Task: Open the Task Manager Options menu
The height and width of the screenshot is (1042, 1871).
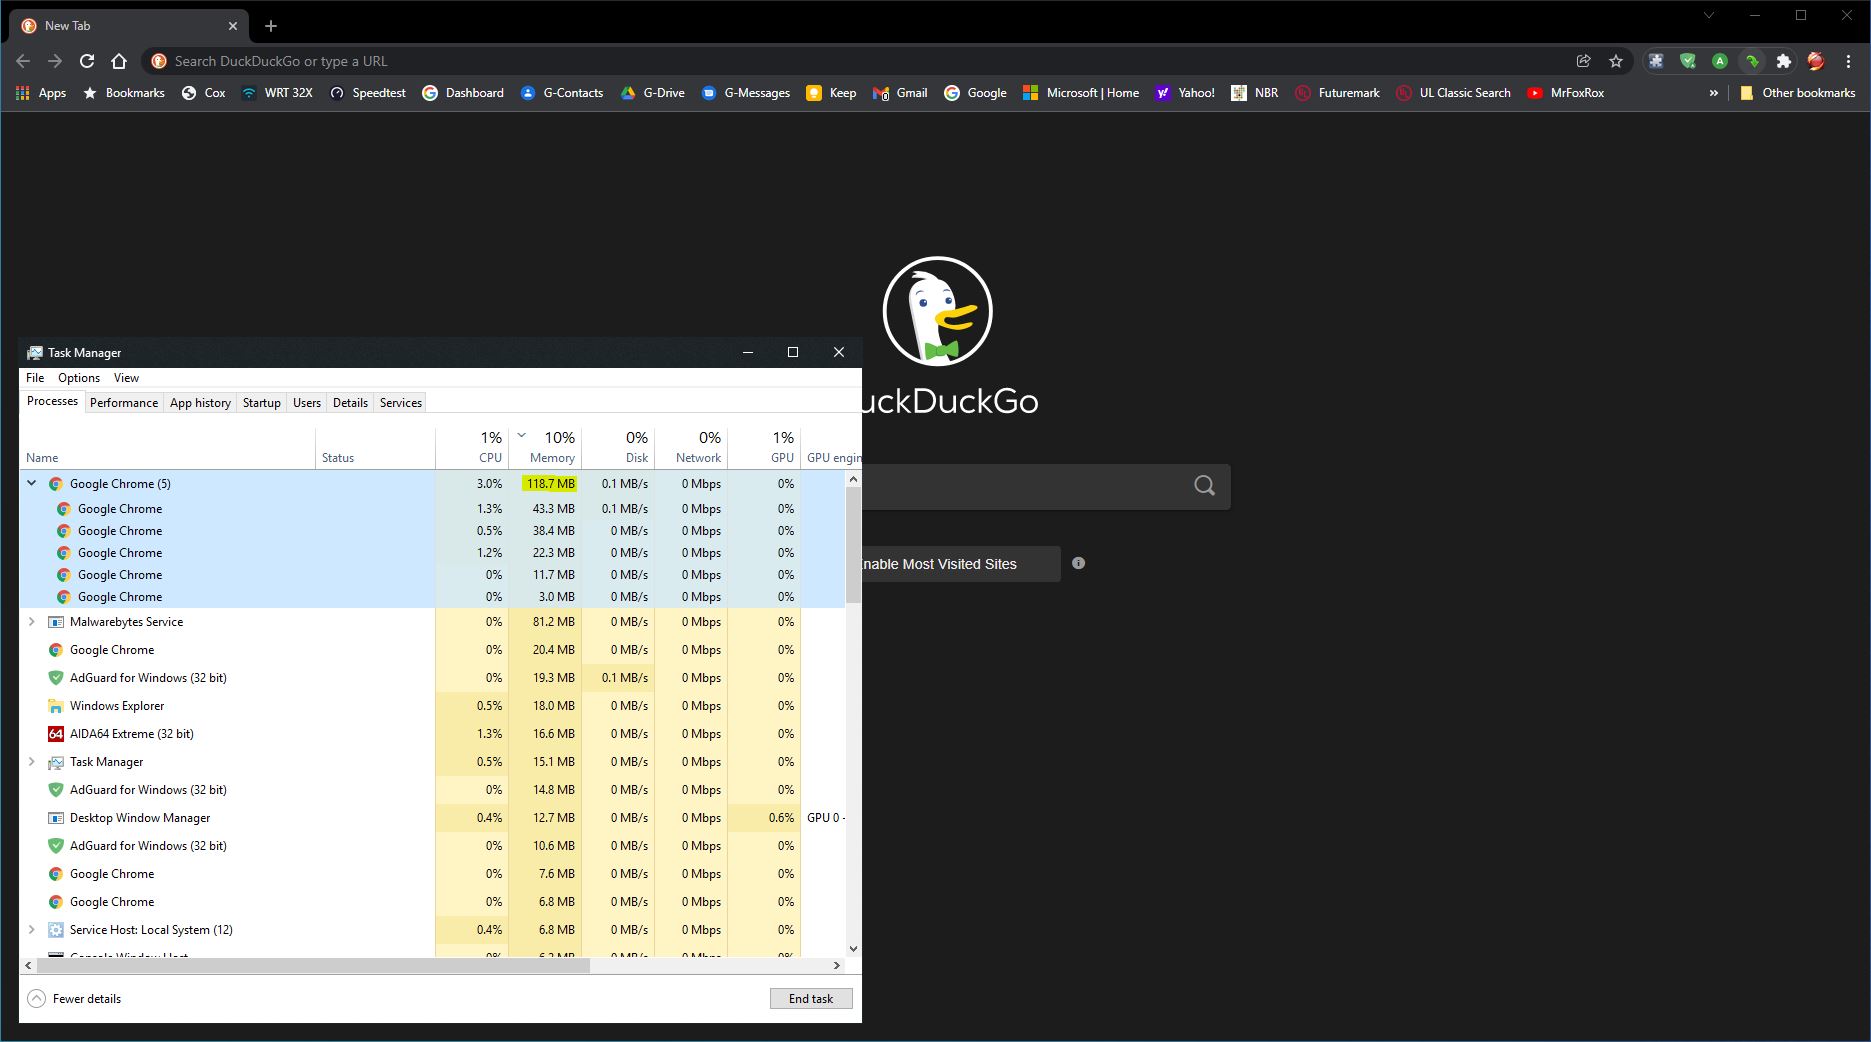Action: pos(79,378)
